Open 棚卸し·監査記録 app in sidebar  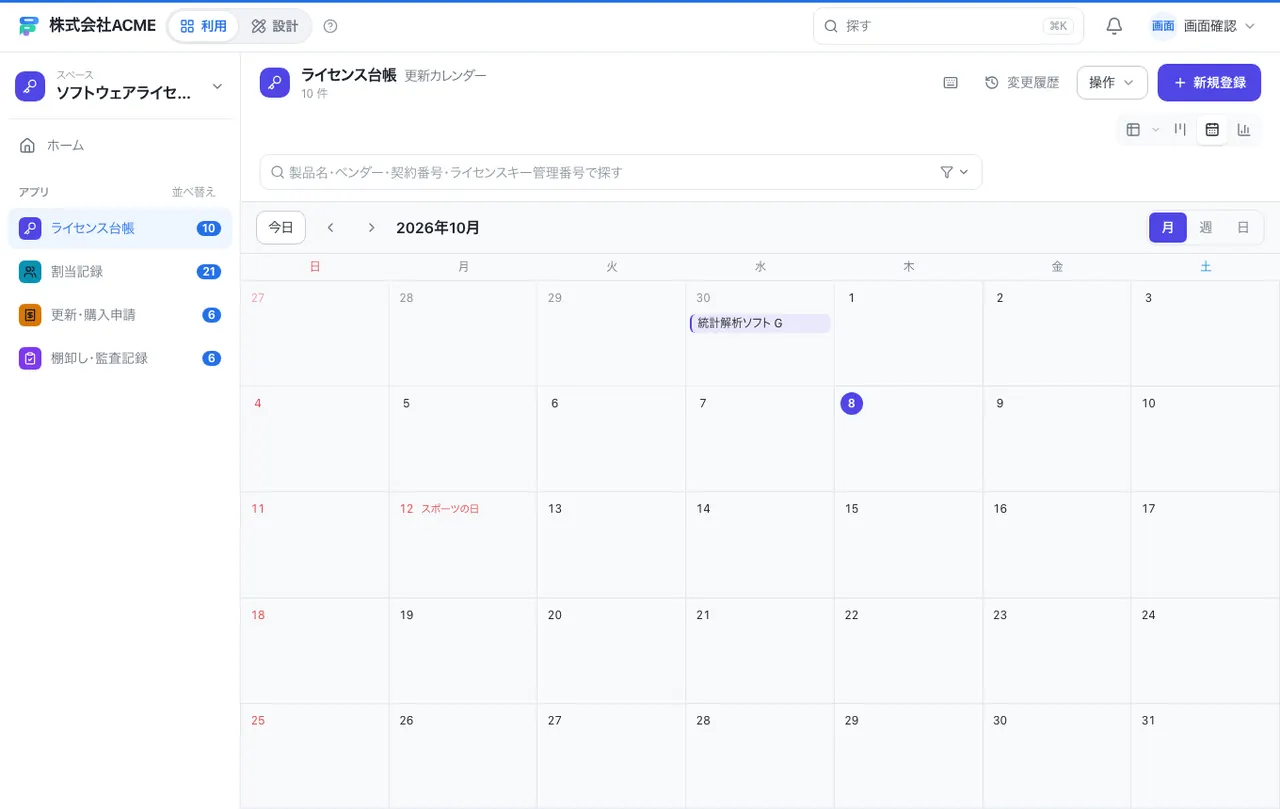pos(120,358)
